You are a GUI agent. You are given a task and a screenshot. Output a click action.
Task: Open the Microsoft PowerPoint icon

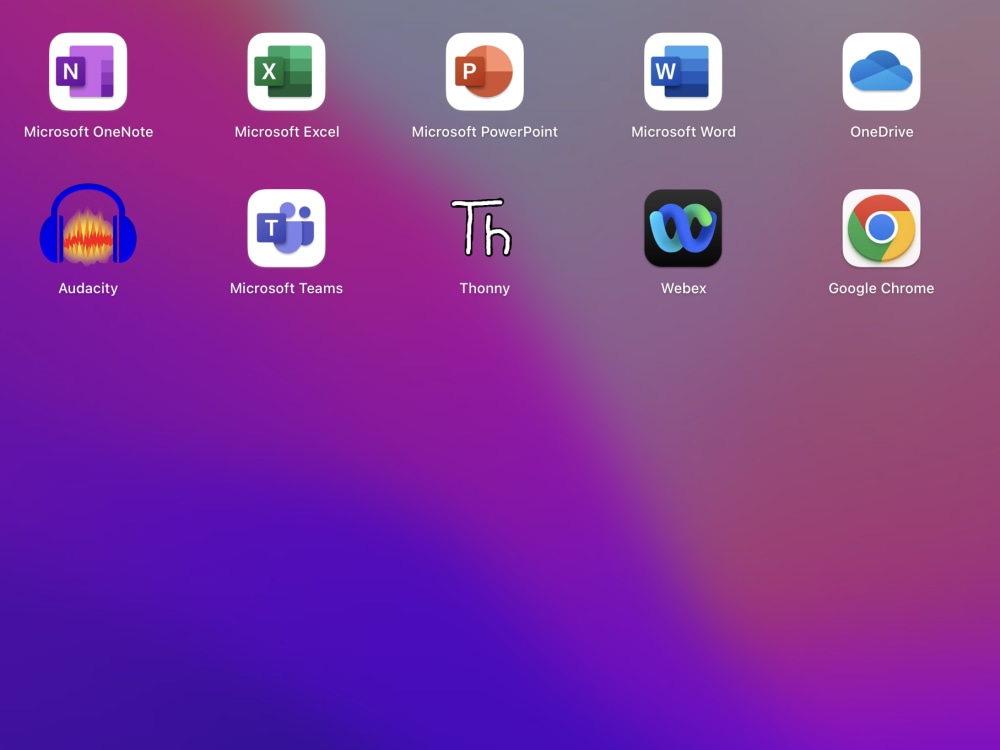coord(485,71)
